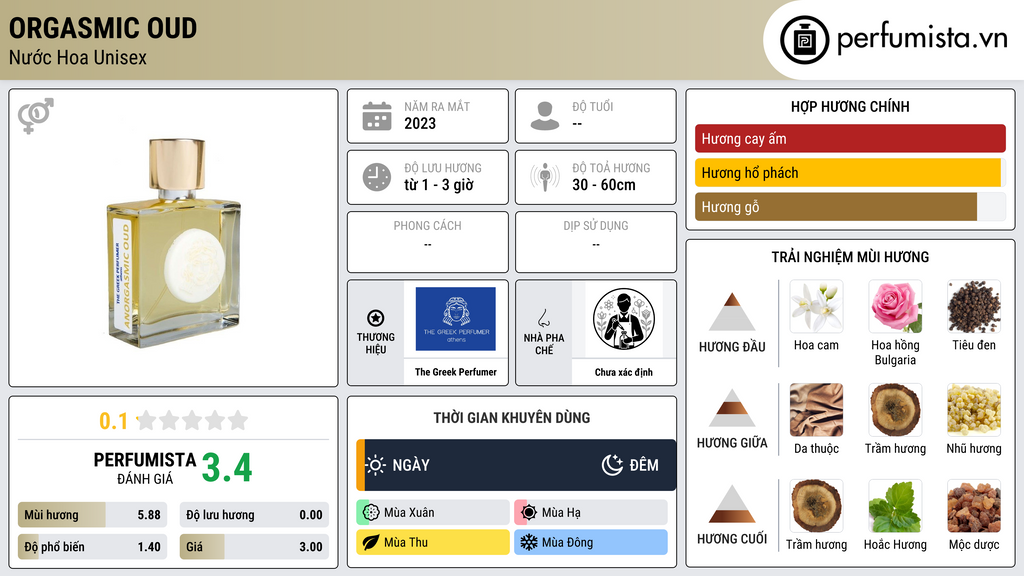Click the Mùa Hạ season label
The image size is (1024, 576).
click(x=561, y=513)
